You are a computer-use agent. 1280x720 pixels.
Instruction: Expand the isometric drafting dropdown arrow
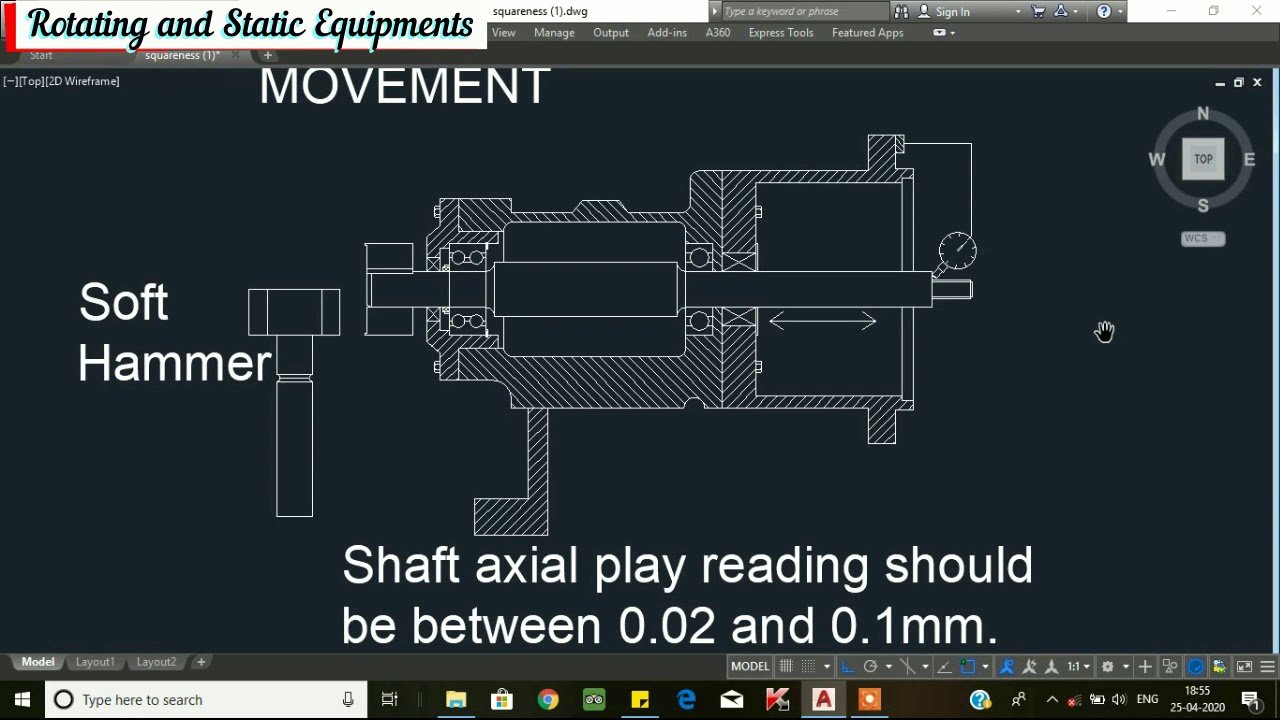click(x=925, y=666)
